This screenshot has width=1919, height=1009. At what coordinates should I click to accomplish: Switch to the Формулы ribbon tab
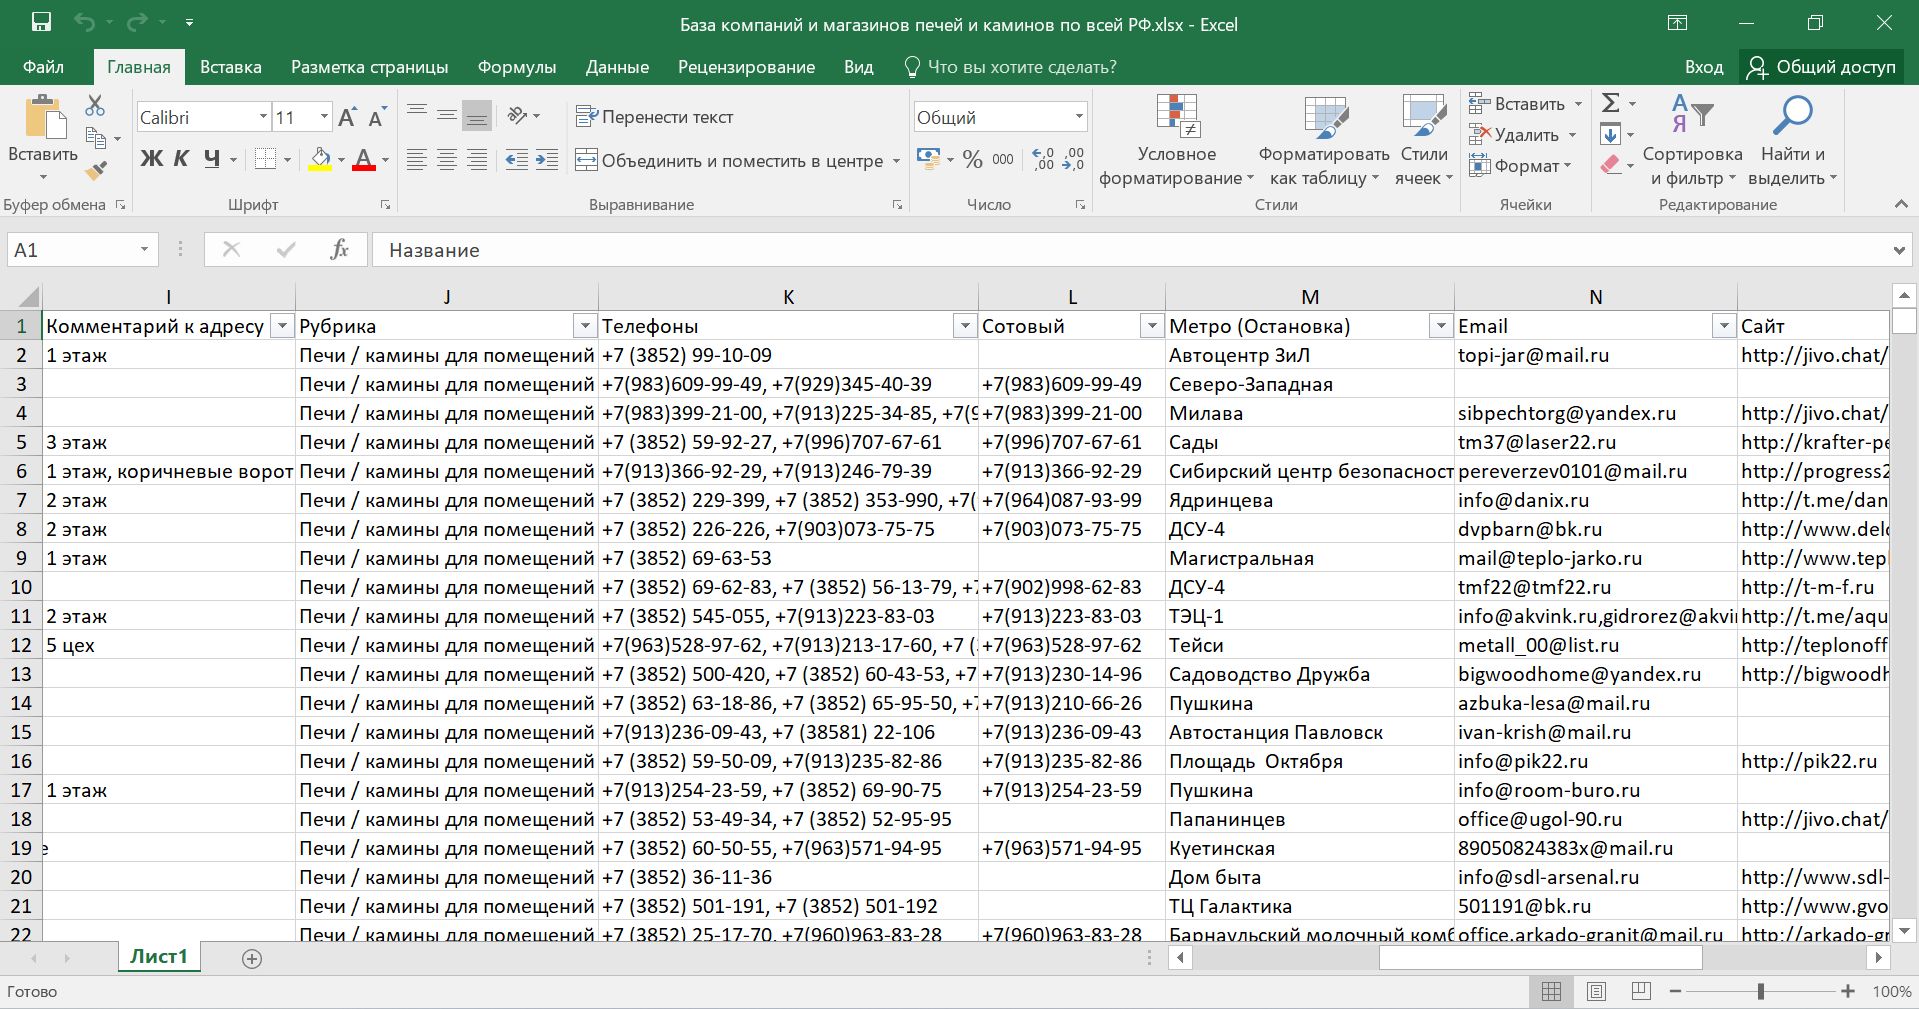point(516,67)
